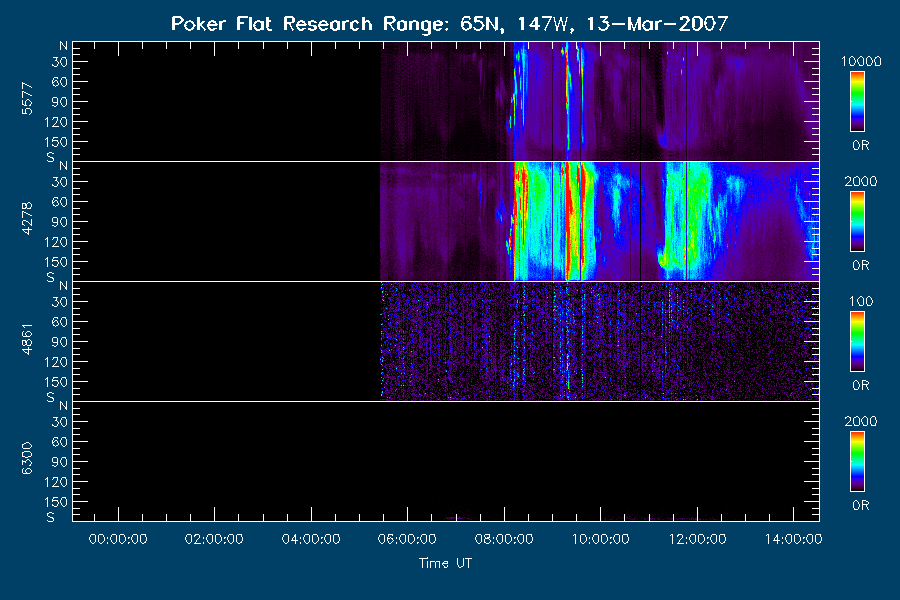Select the 150 tick label on 6300 axis
Screen dimensions: 900x600
56,502
